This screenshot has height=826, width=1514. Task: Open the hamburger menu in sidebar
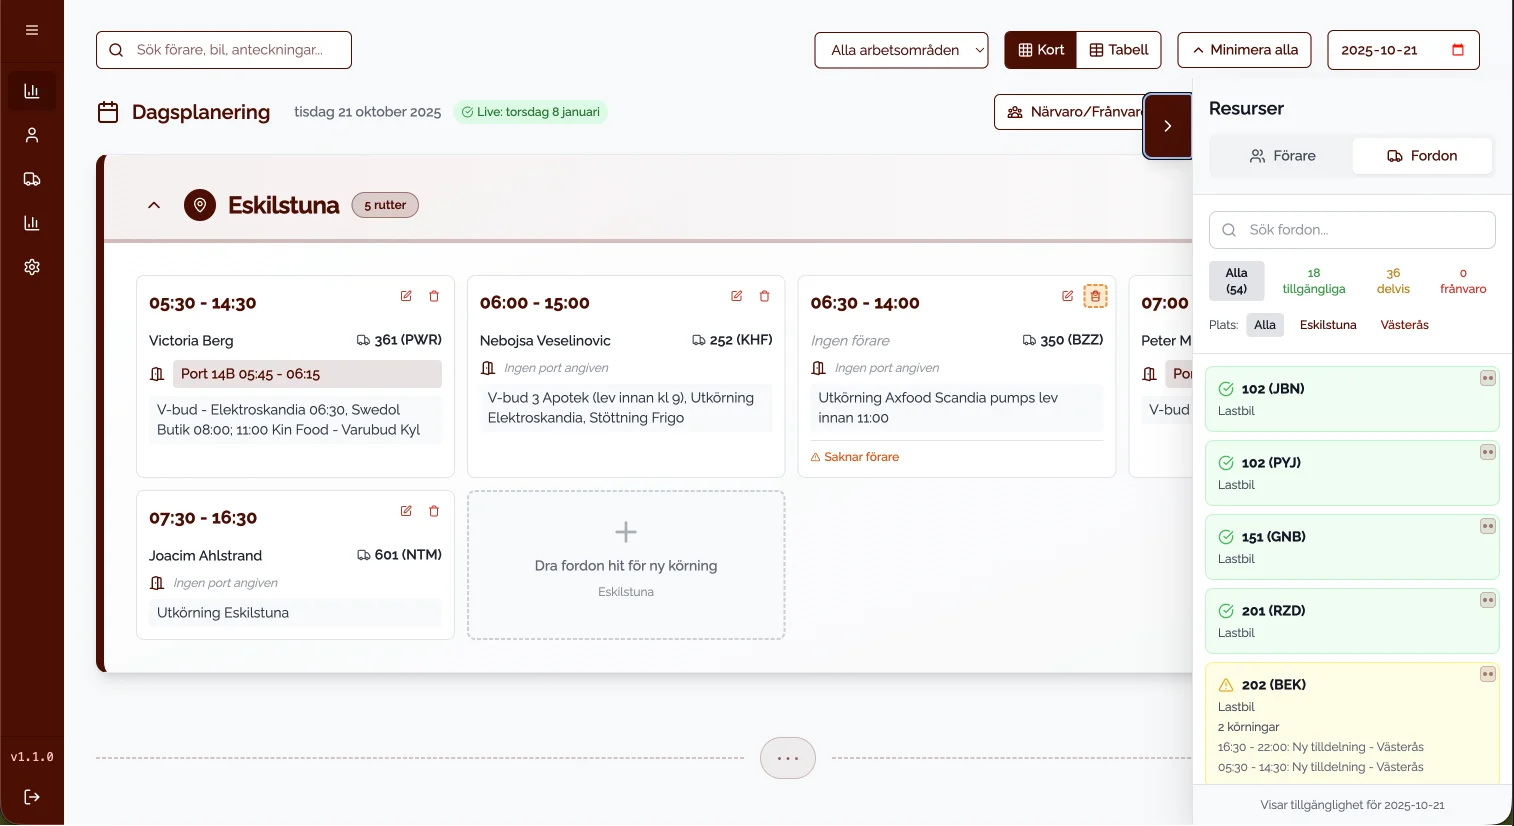click(32, 30)
